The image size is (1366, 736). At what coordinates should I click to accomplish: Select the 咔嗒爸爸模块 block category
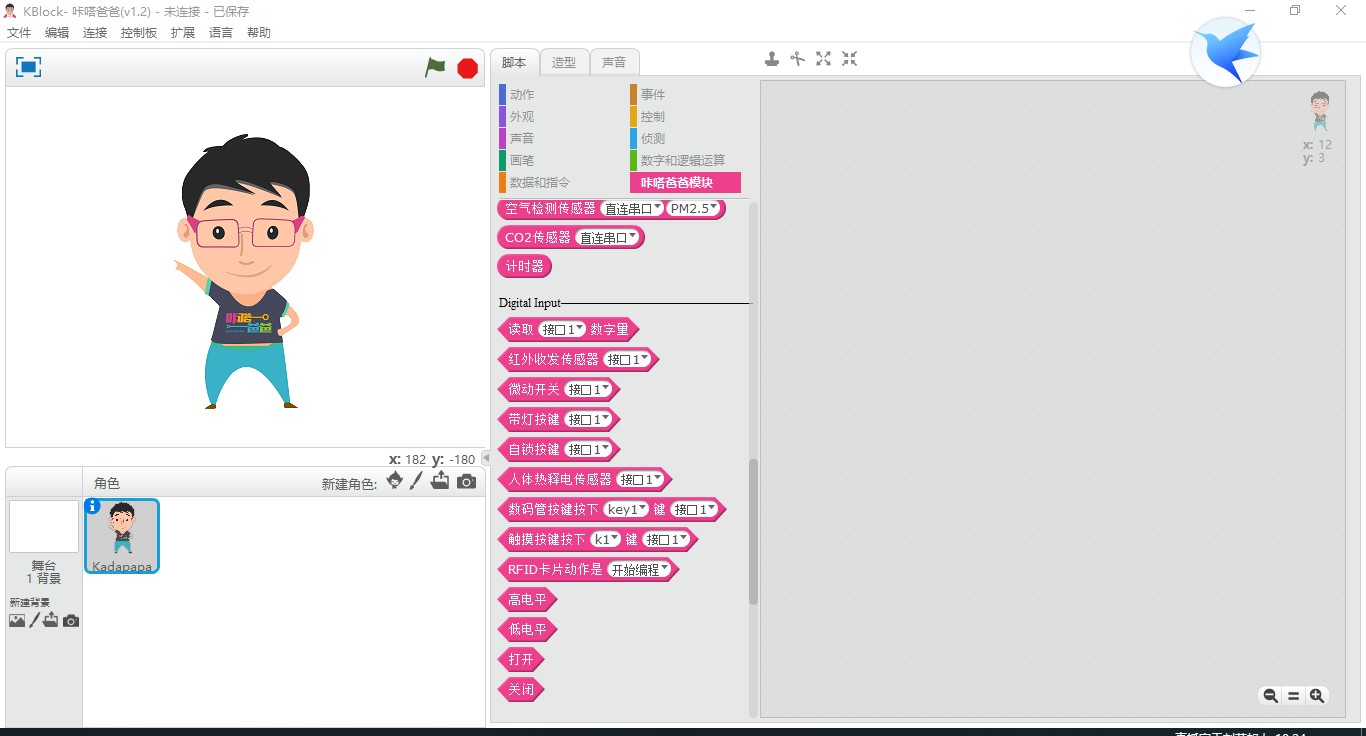(x=685, y=182)
